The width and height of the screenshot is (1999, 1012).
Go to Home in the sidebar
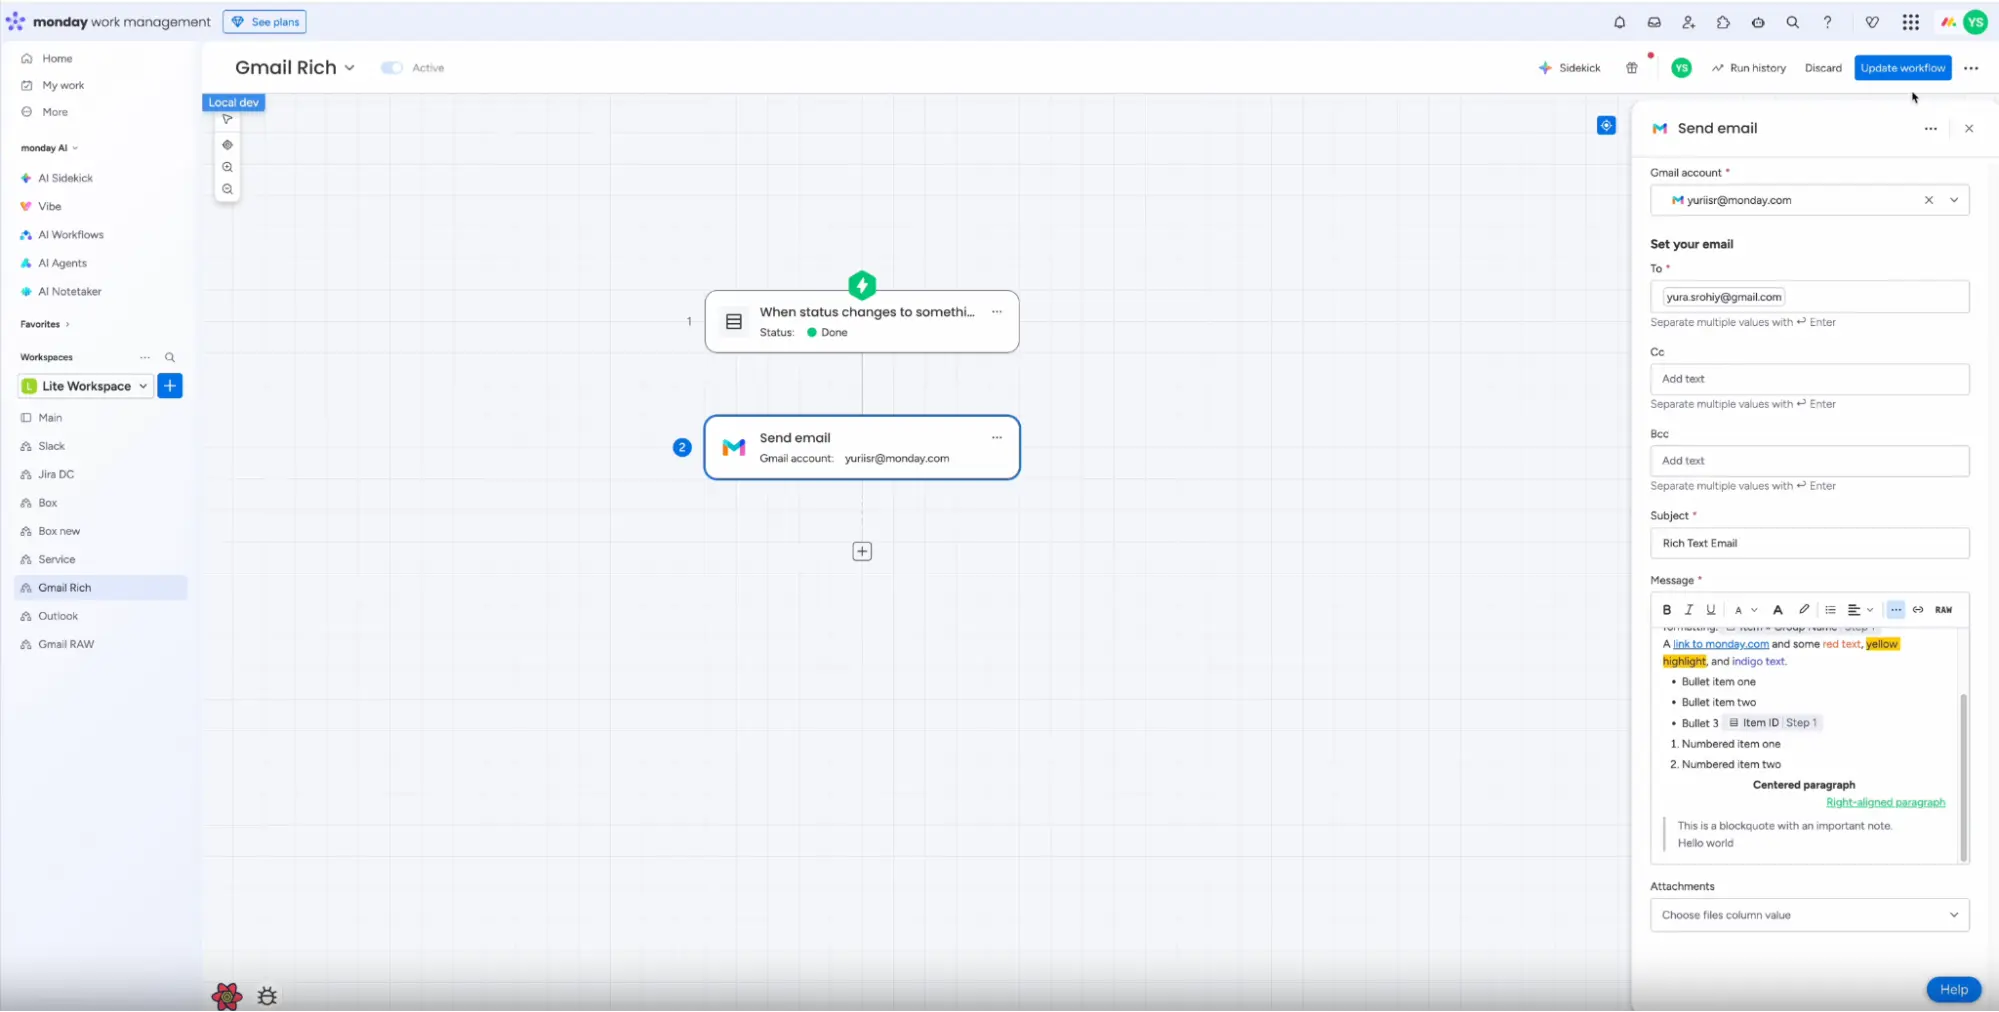click(x=57, y=58)
